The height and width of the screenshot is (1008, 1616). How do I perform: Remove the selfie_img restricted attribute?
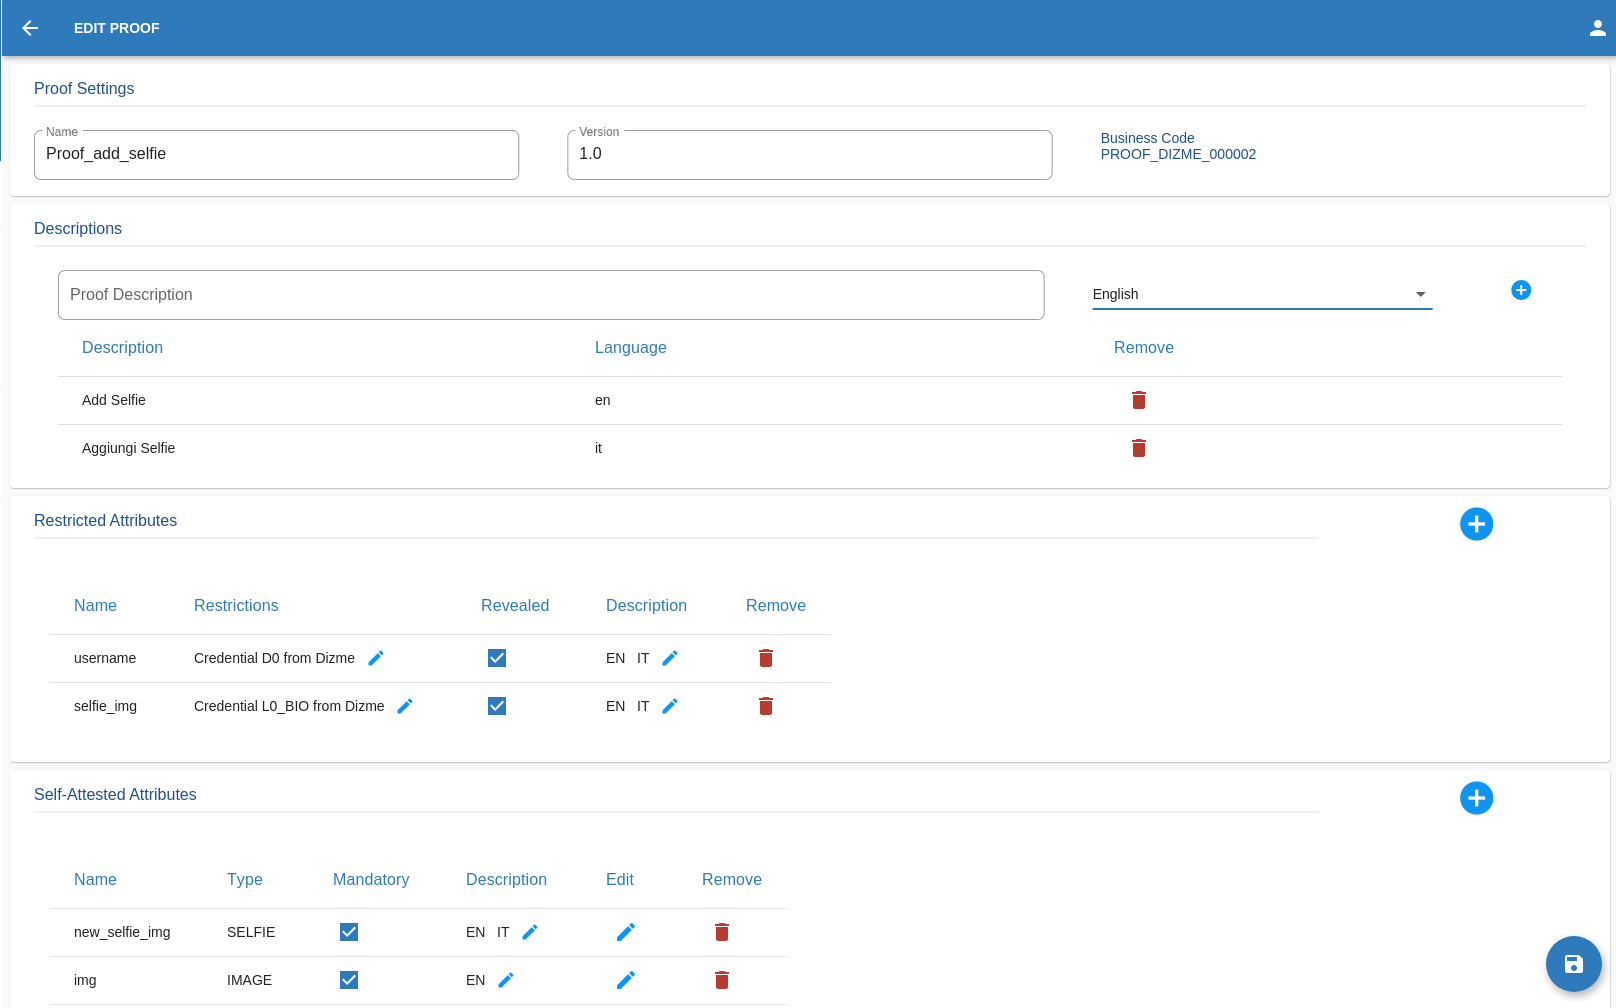pos(766,706)
